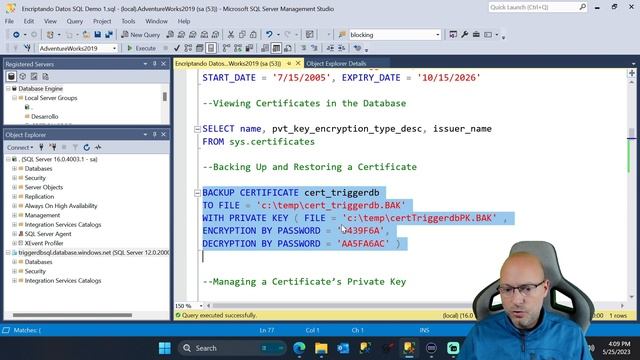The width and height of the screenshot is (640, 360).
Task: Click the Undo arrow icon
Action: pyautogui.click(x=269, y=35)
